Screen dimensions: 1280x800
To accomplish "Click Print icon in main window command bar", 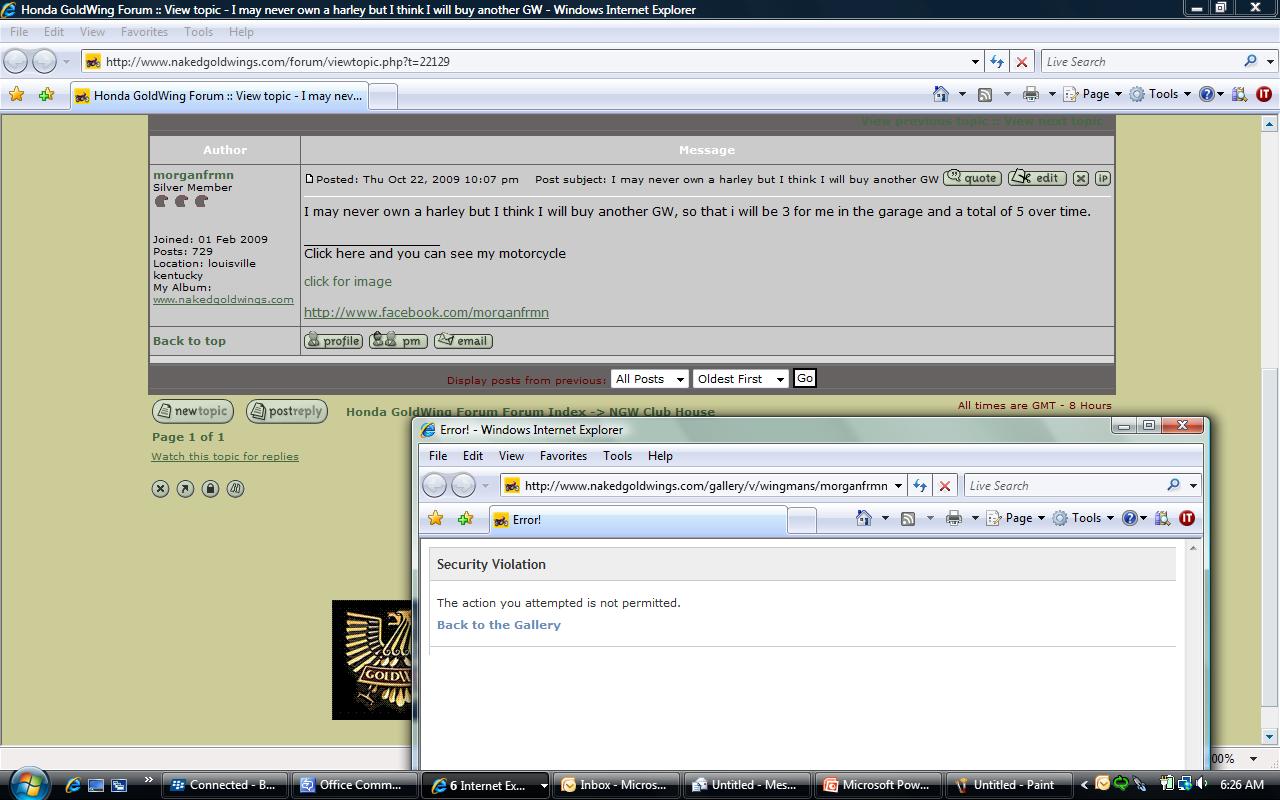I will pos(1031,94).
